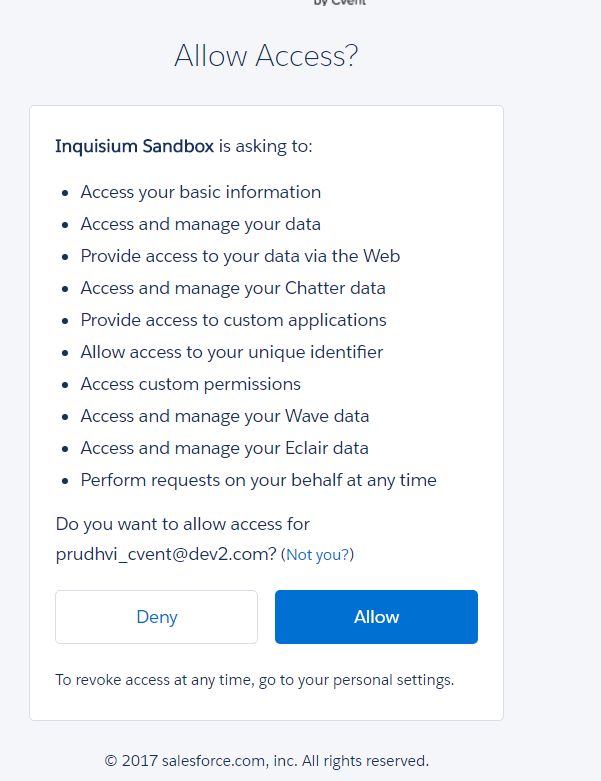The image size is (601, 781).
Task: Click the Wave data permission line
Action: 224,416
